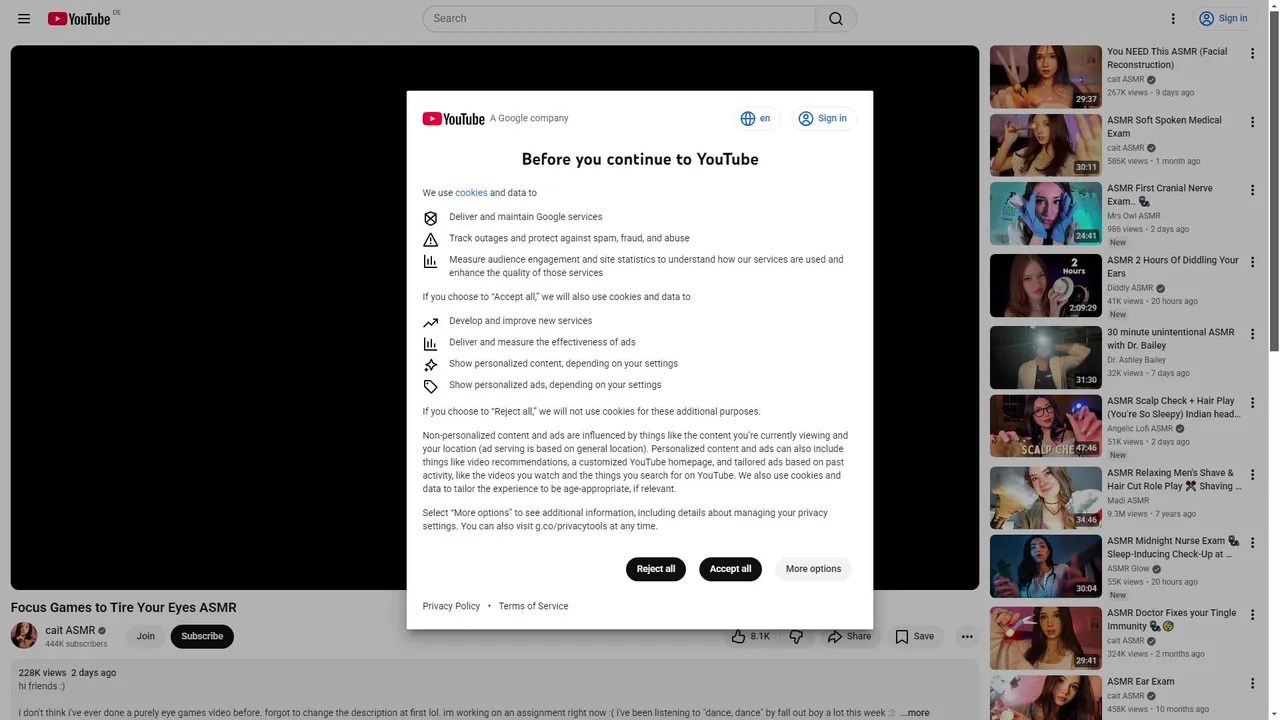Open Angelic Lofi ASMR channel name
The image size is (1280, 720).
1140,429
